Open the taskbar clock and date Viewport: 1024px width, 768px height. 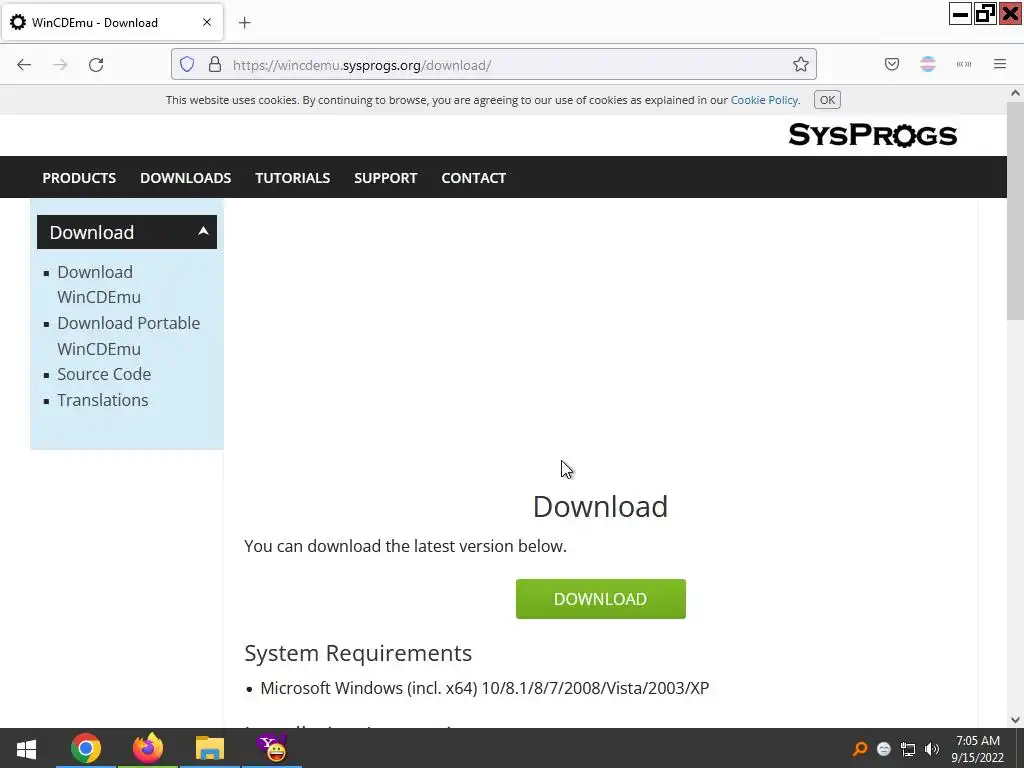coord(978,749)
